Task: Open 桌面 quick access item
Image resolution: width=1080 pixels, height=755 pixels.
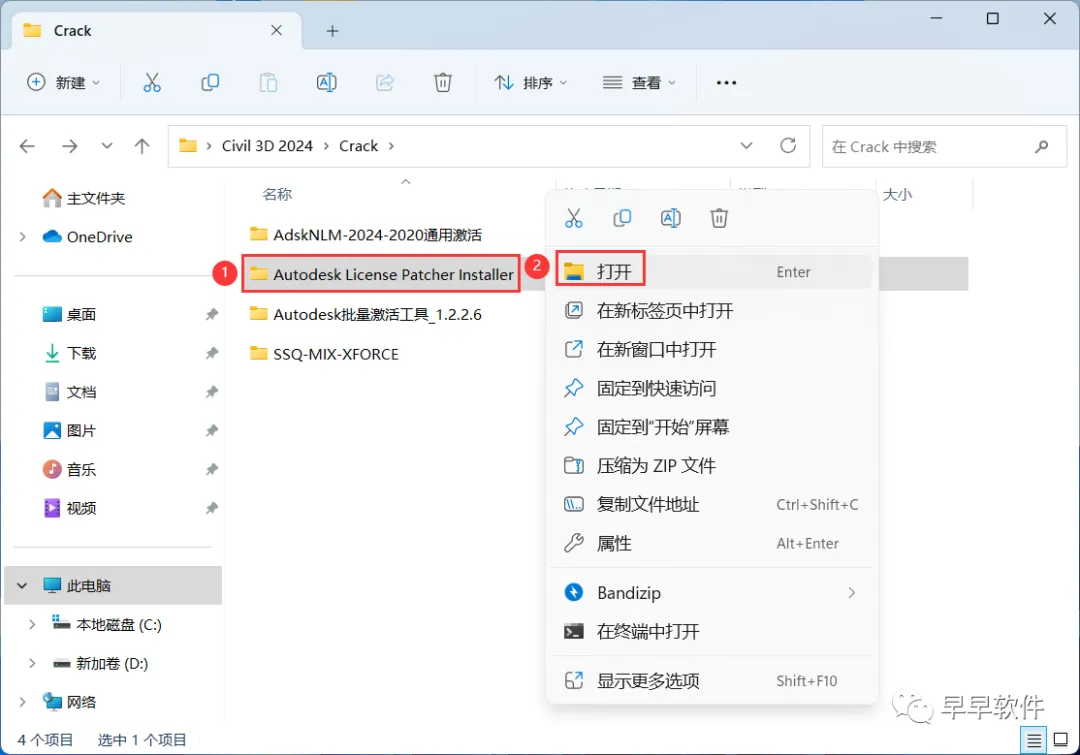Action: [x=70, y=314]
